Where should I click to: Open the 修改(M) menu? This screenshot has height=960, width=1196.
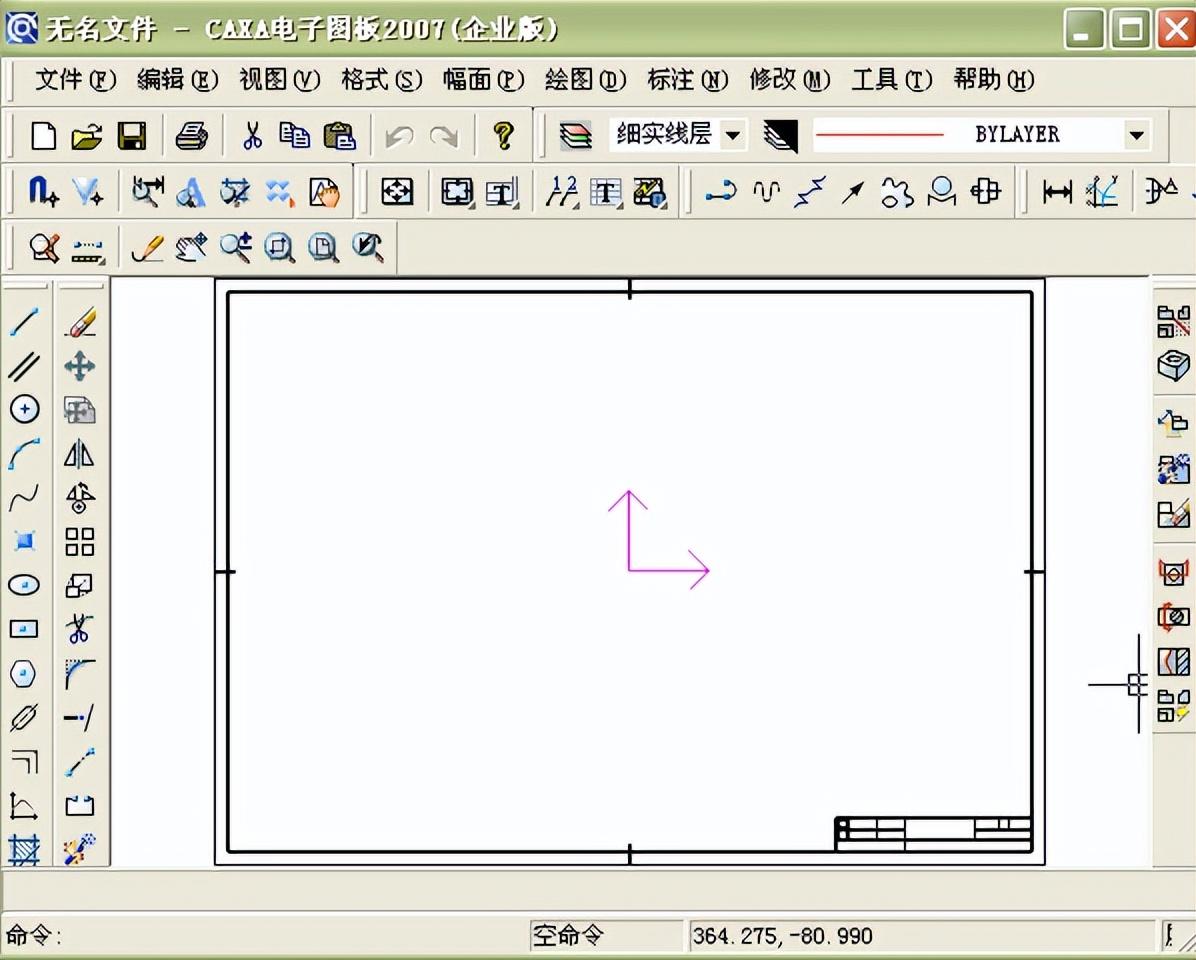click(x=789, y=79)
